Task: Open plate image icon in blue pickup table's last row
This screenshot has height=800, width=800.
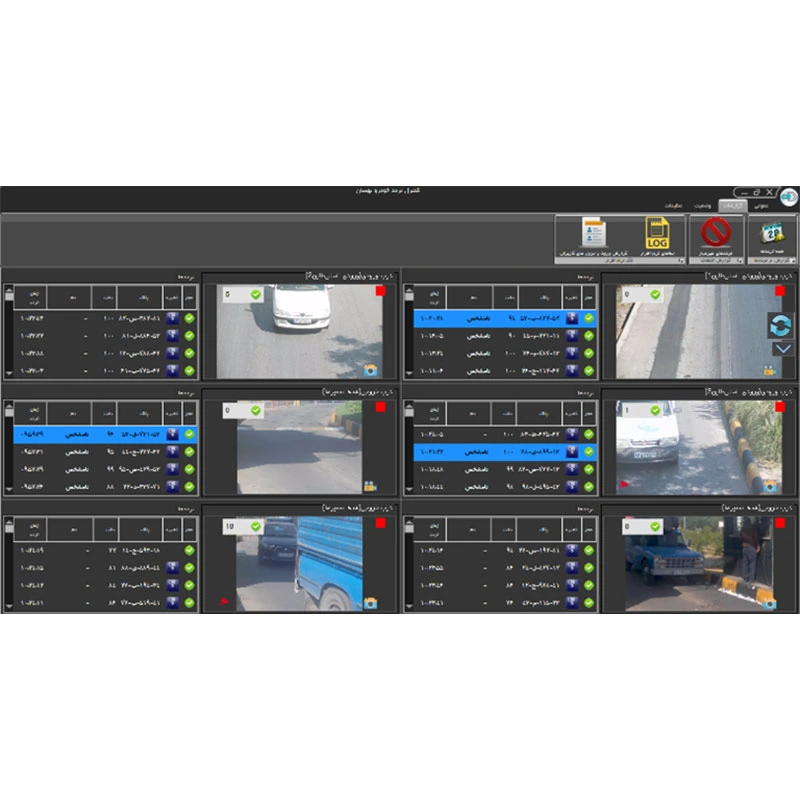Action: (x=572, y=603)
